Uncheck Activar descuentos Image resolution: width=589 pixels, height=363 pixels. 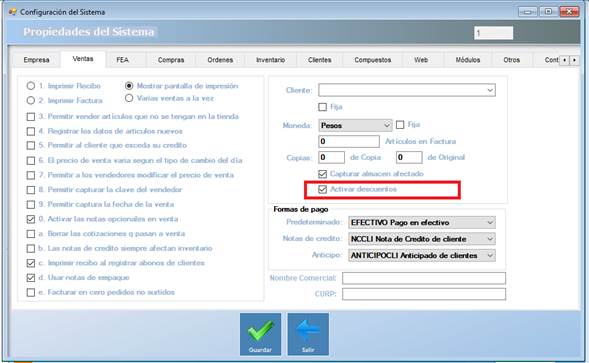(322, 189)
